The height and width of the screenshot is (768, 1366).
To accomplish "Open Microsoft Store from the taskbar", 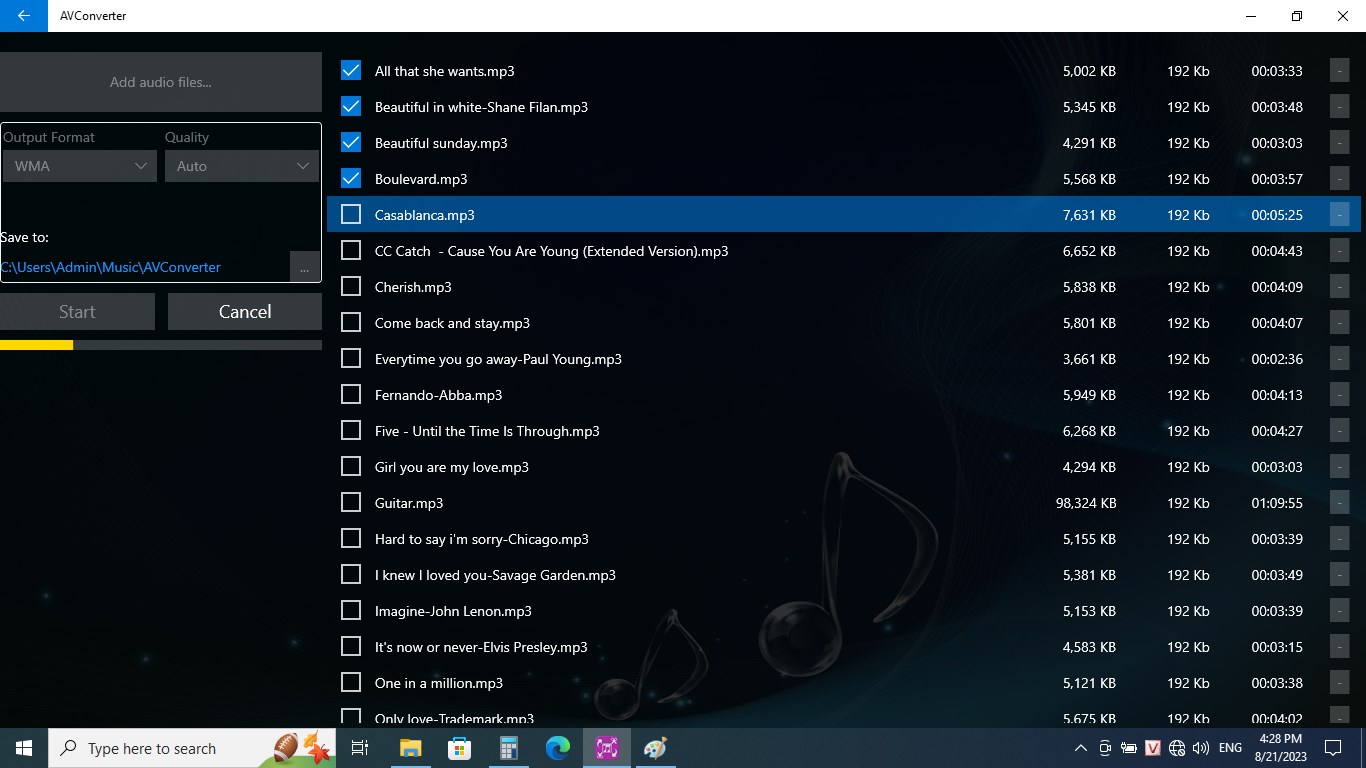I will coord(459,748).
